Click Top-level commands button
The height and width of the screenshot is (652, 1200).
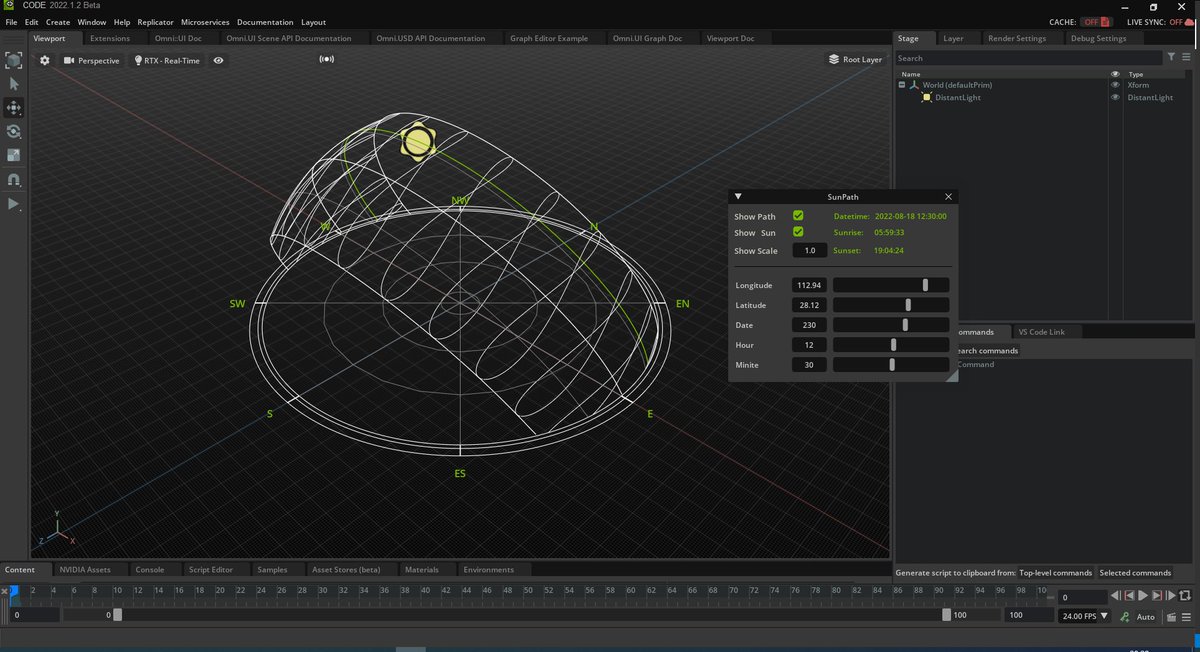coord(1056,573)
